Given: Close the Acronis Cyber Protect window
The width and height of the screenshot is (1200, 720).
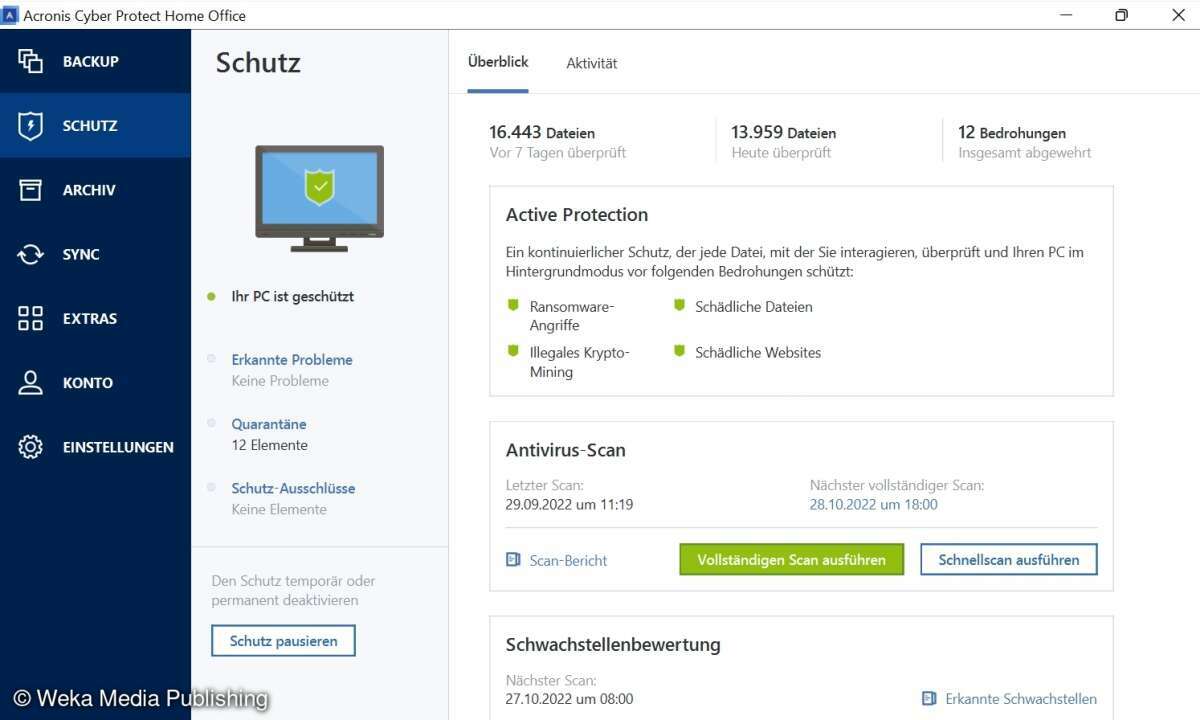Looking at the screenshot, I should click(1177, 15).
